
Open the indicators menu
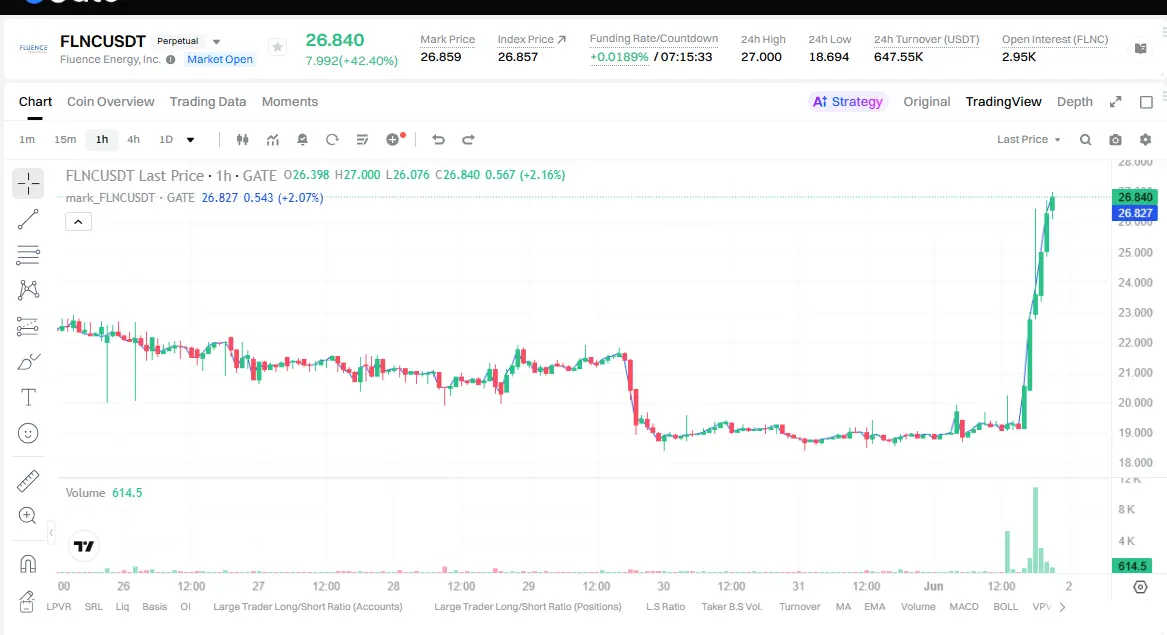pos(272,139)
